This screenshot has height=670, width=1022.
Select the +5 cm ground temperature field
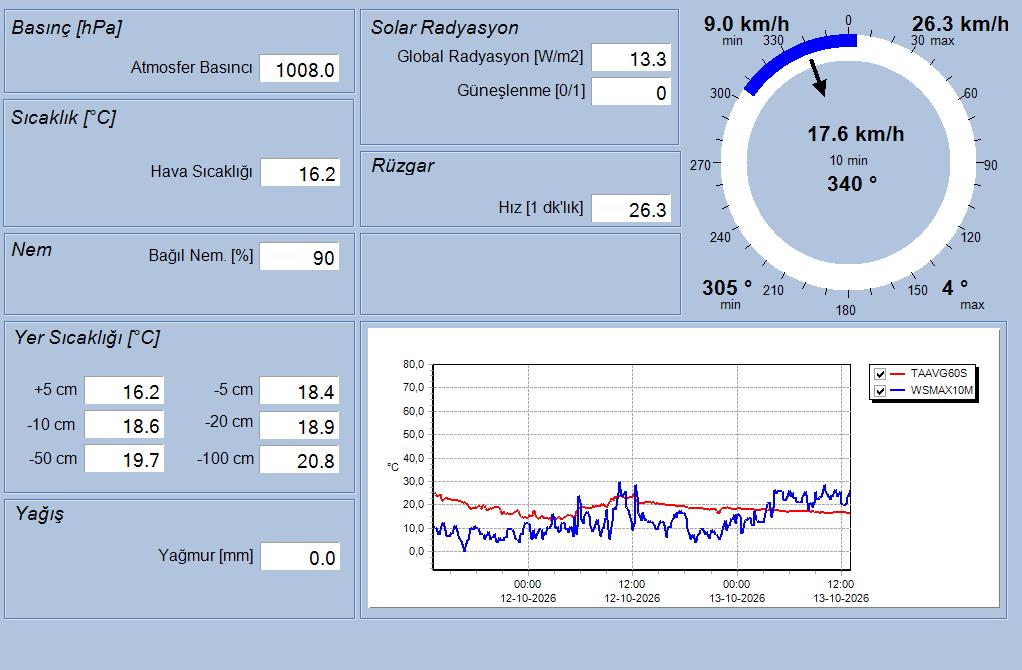124,391
